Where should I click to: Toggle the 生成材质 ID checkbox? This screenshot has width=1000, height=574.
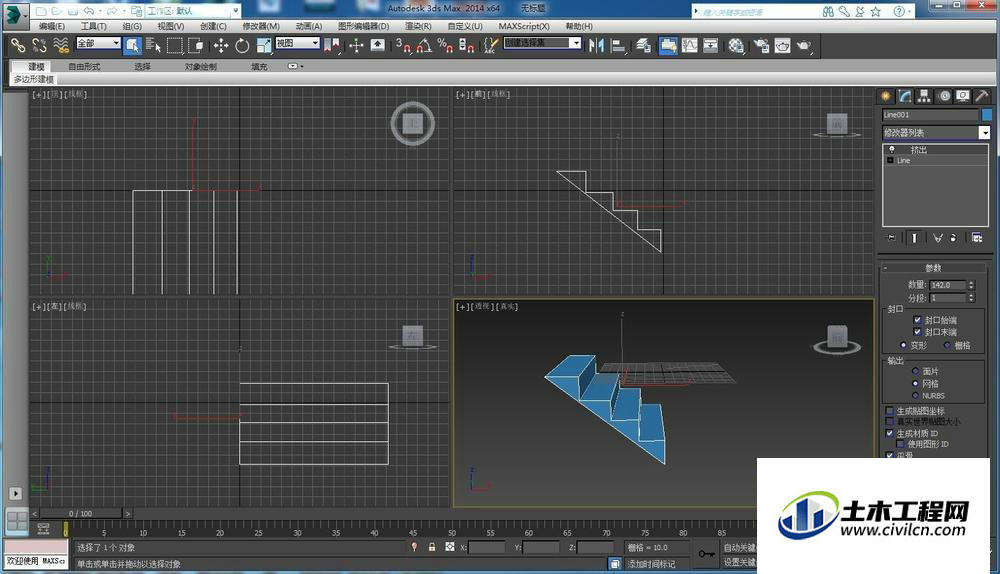(x=890, y=433)
